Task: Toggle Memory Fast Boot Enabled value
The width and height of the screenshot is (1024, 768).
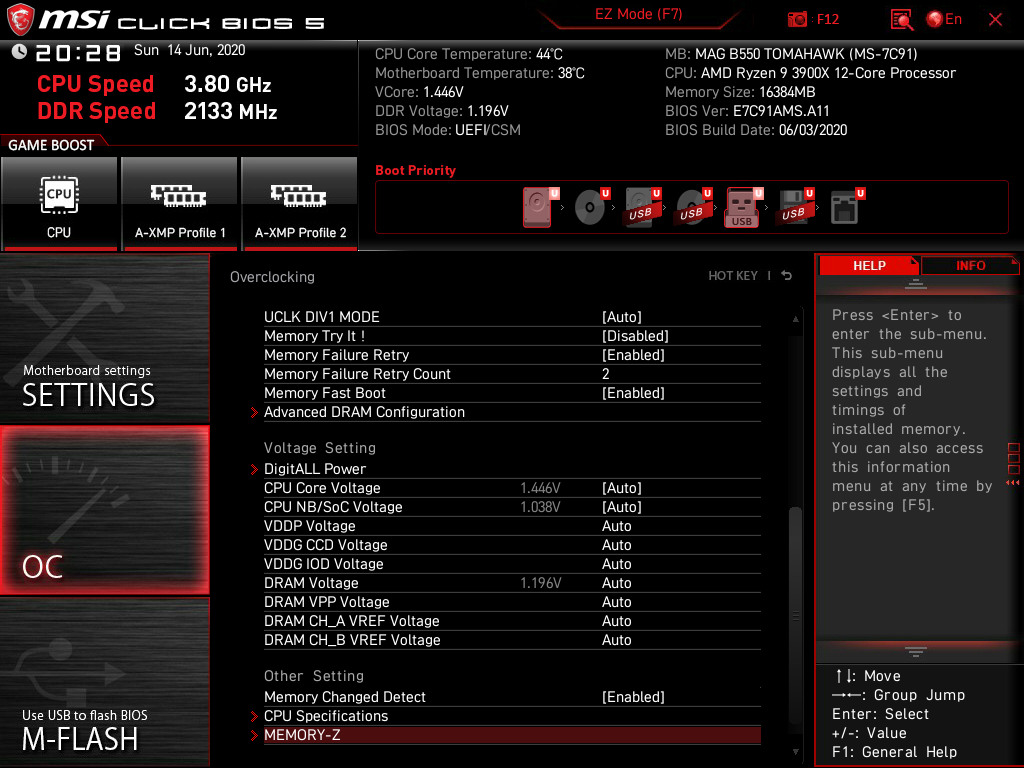Action: [633, 392]
